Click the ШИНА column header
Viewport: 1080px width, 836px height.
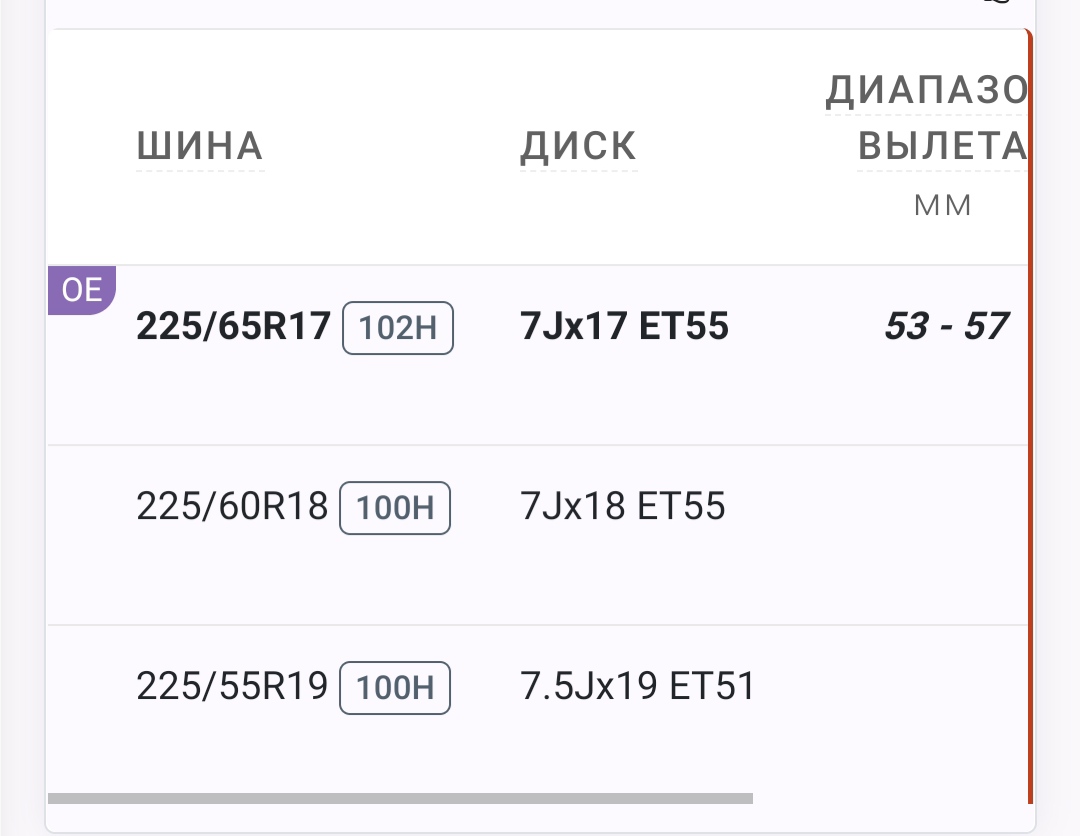(200, 147)
